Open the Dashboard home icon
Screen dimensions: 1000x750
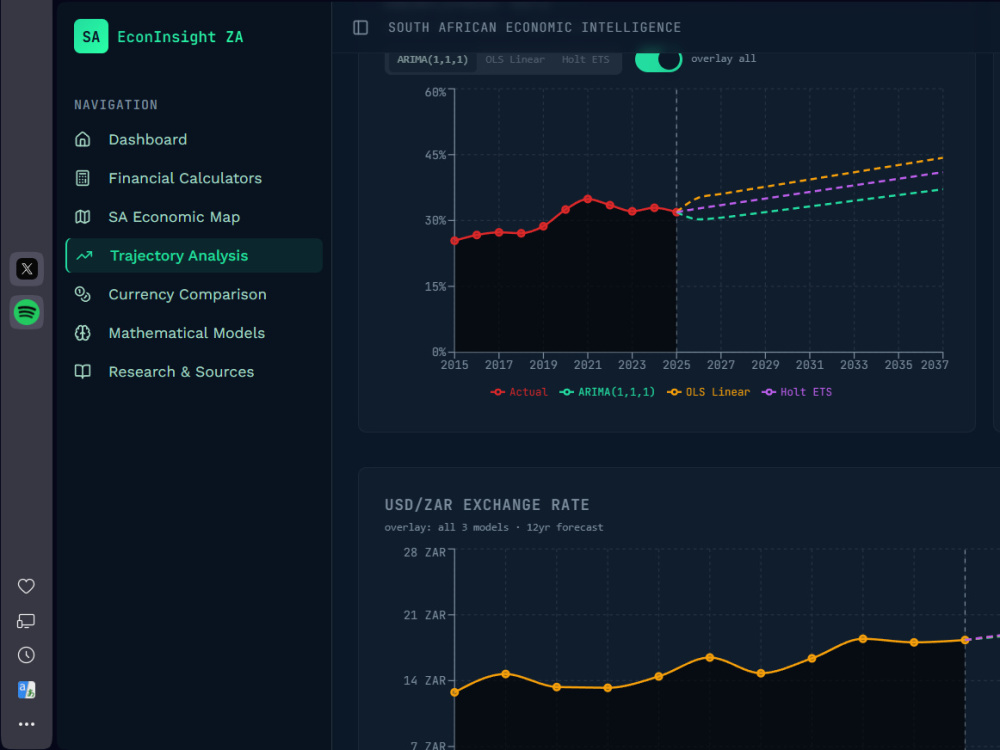(x=83, y=140)
